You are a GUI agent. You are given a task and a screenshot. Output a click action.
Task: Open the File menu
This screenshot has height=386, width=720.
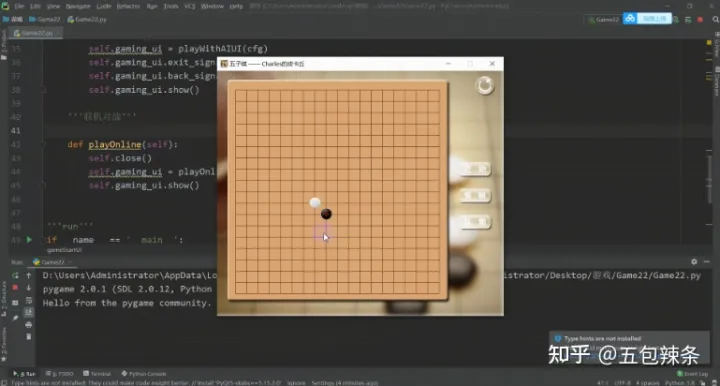point(19,6)
